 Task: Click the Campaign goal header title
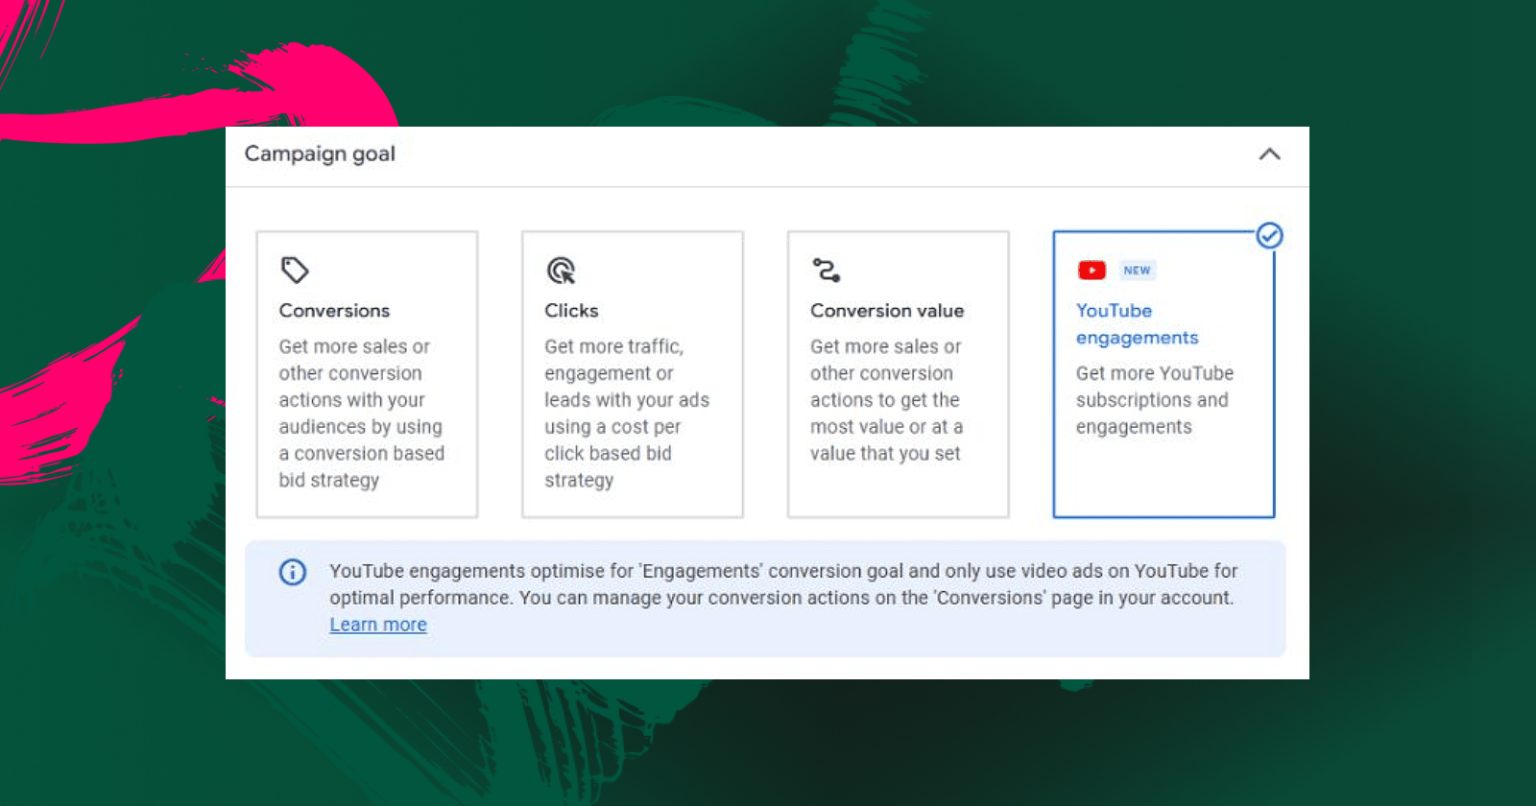tap(320, 154)
